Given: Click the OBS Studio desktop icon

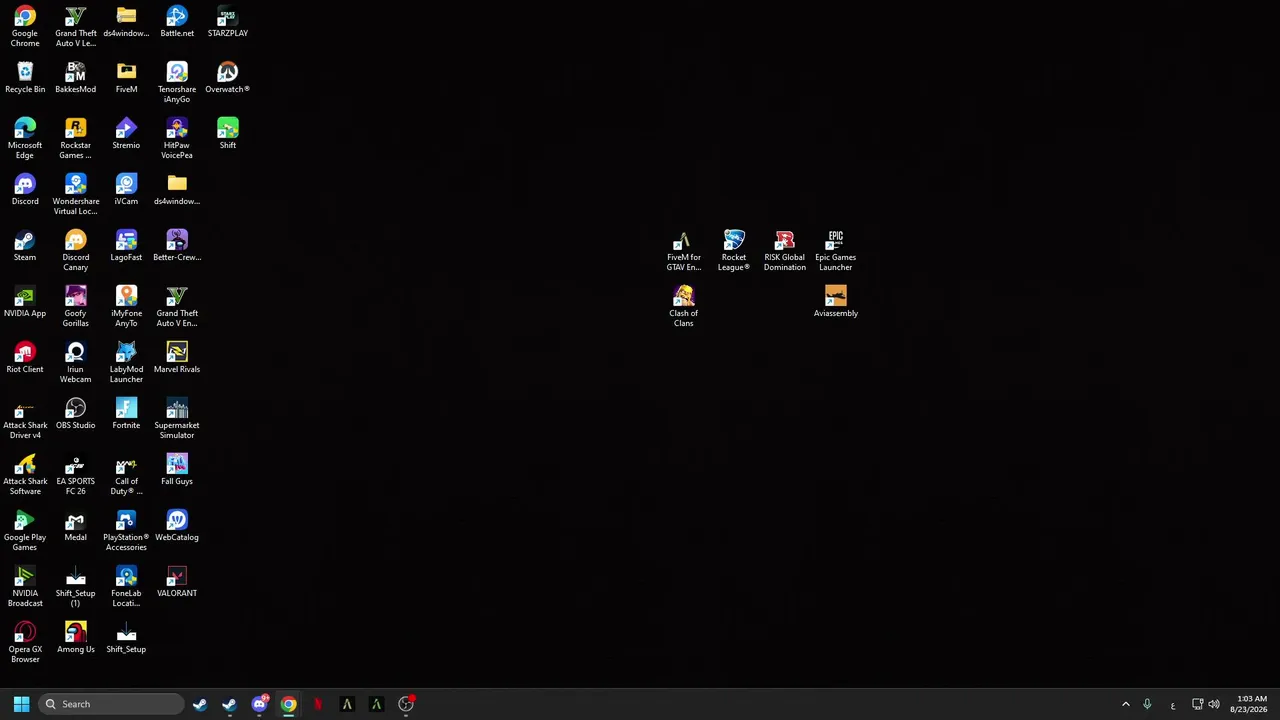Looking at the screenshot, I should click(x=76, y=414).
